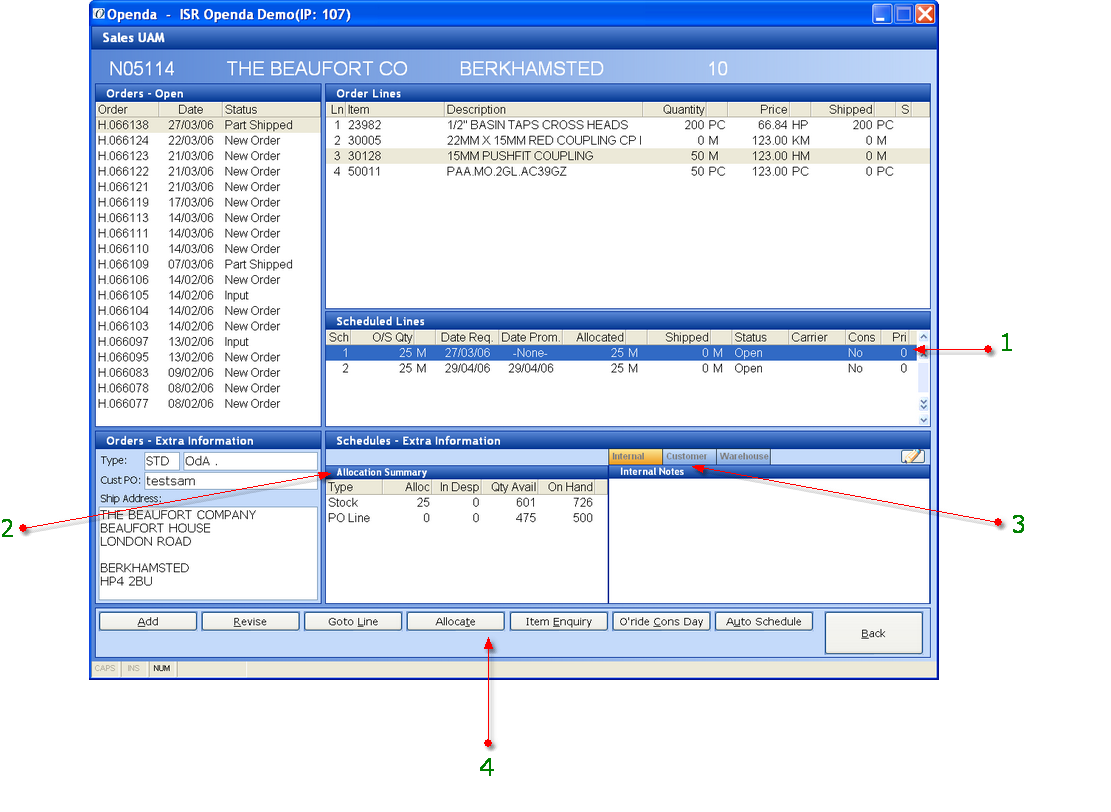
Task: Switch to the Warehouse notes tab
Action: (x=743, y=456)
